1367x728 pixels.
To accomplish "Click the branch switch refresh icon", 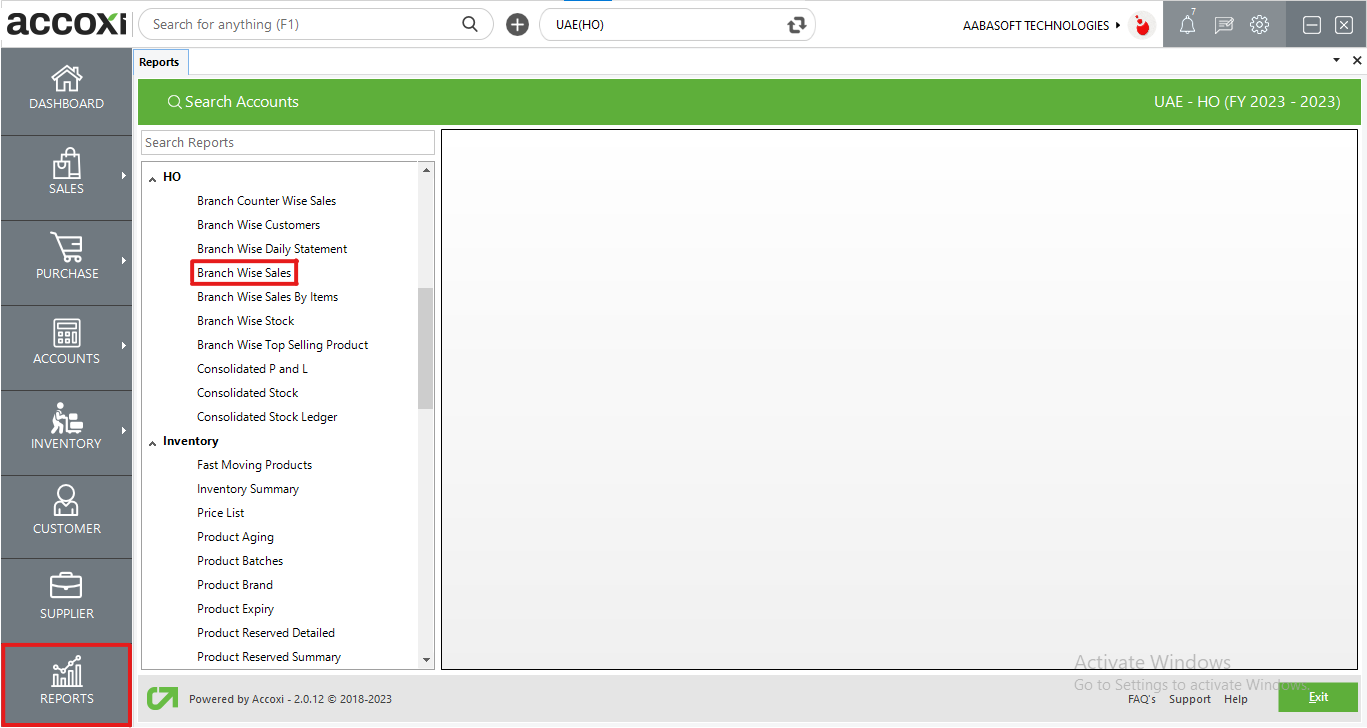I will 796,25.
